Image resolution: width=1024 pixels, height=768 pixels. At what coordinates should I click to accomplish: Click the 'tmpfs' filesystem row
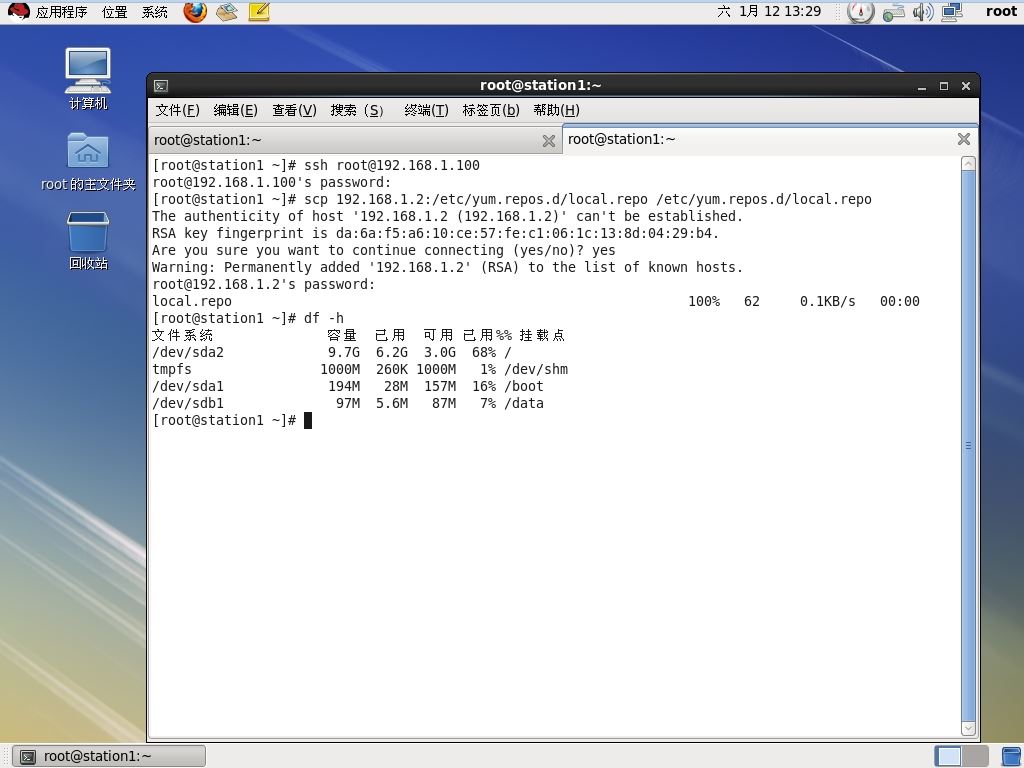[360, 370]
